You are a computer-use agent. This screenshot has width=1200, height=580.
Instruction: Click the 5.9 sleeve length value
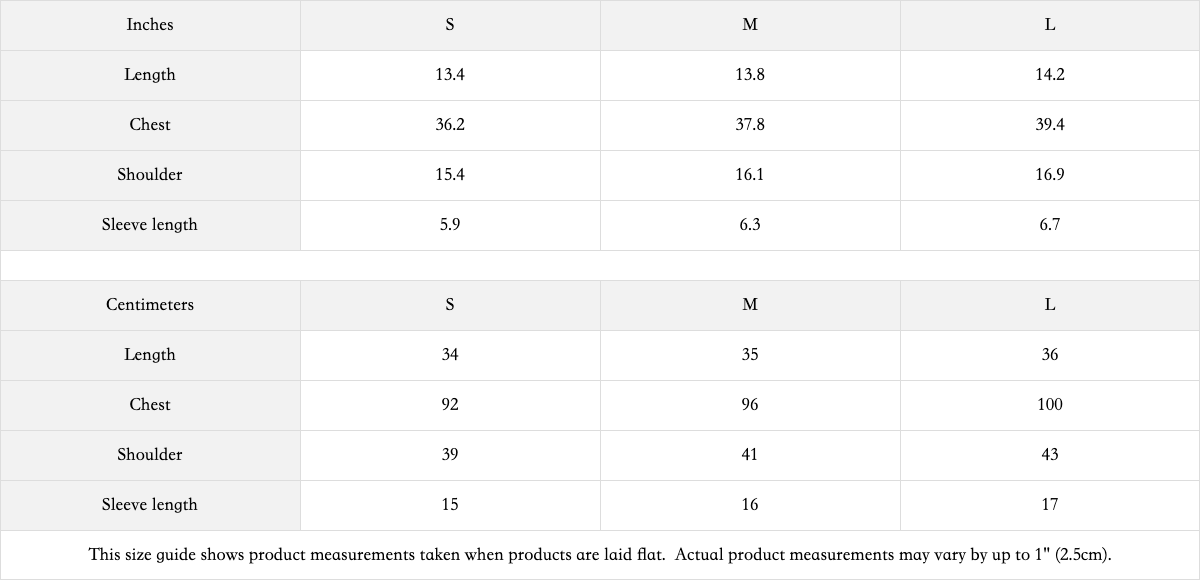450,225
